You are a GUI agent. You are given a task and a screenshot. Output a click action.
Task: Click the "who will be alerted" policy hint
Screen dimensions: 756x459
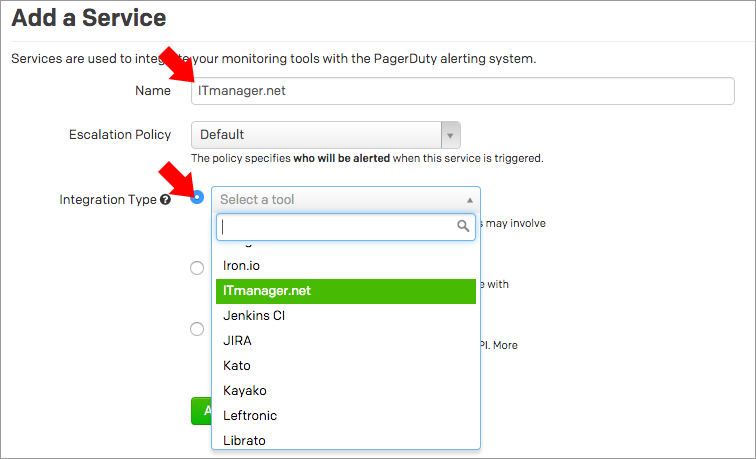(x=342, y=158)
